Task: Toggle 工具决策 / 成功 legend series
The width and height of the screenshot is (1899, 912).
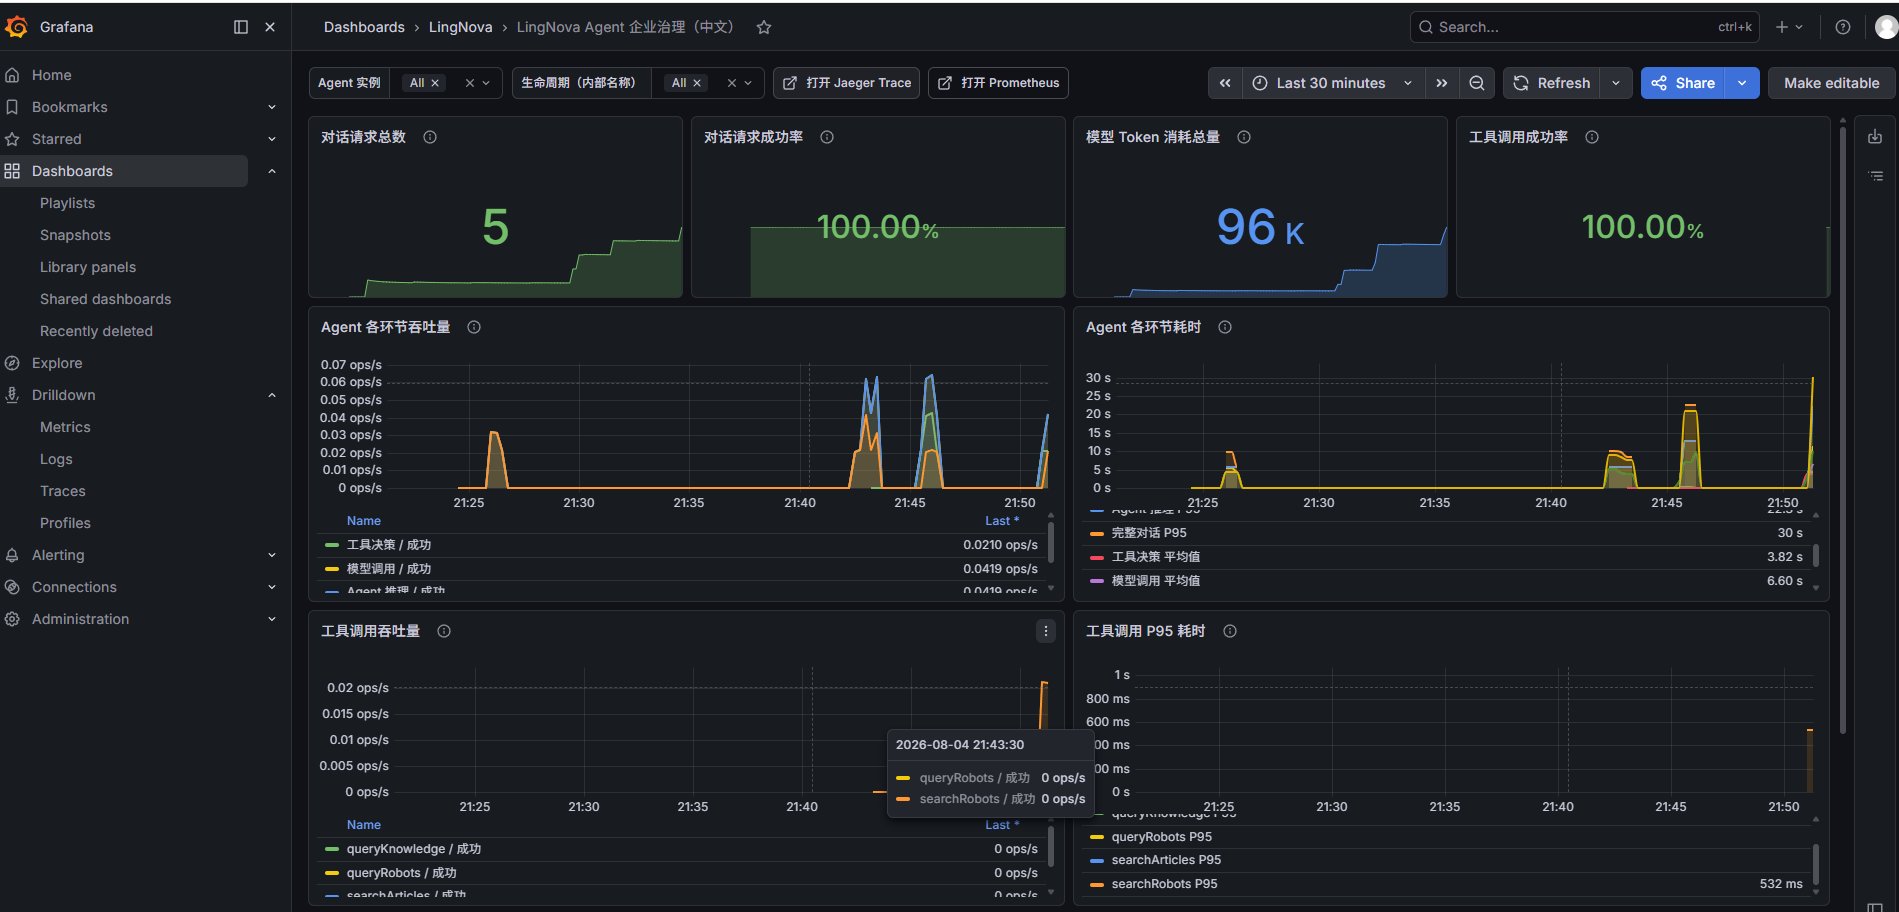Action: pos(389,545)
